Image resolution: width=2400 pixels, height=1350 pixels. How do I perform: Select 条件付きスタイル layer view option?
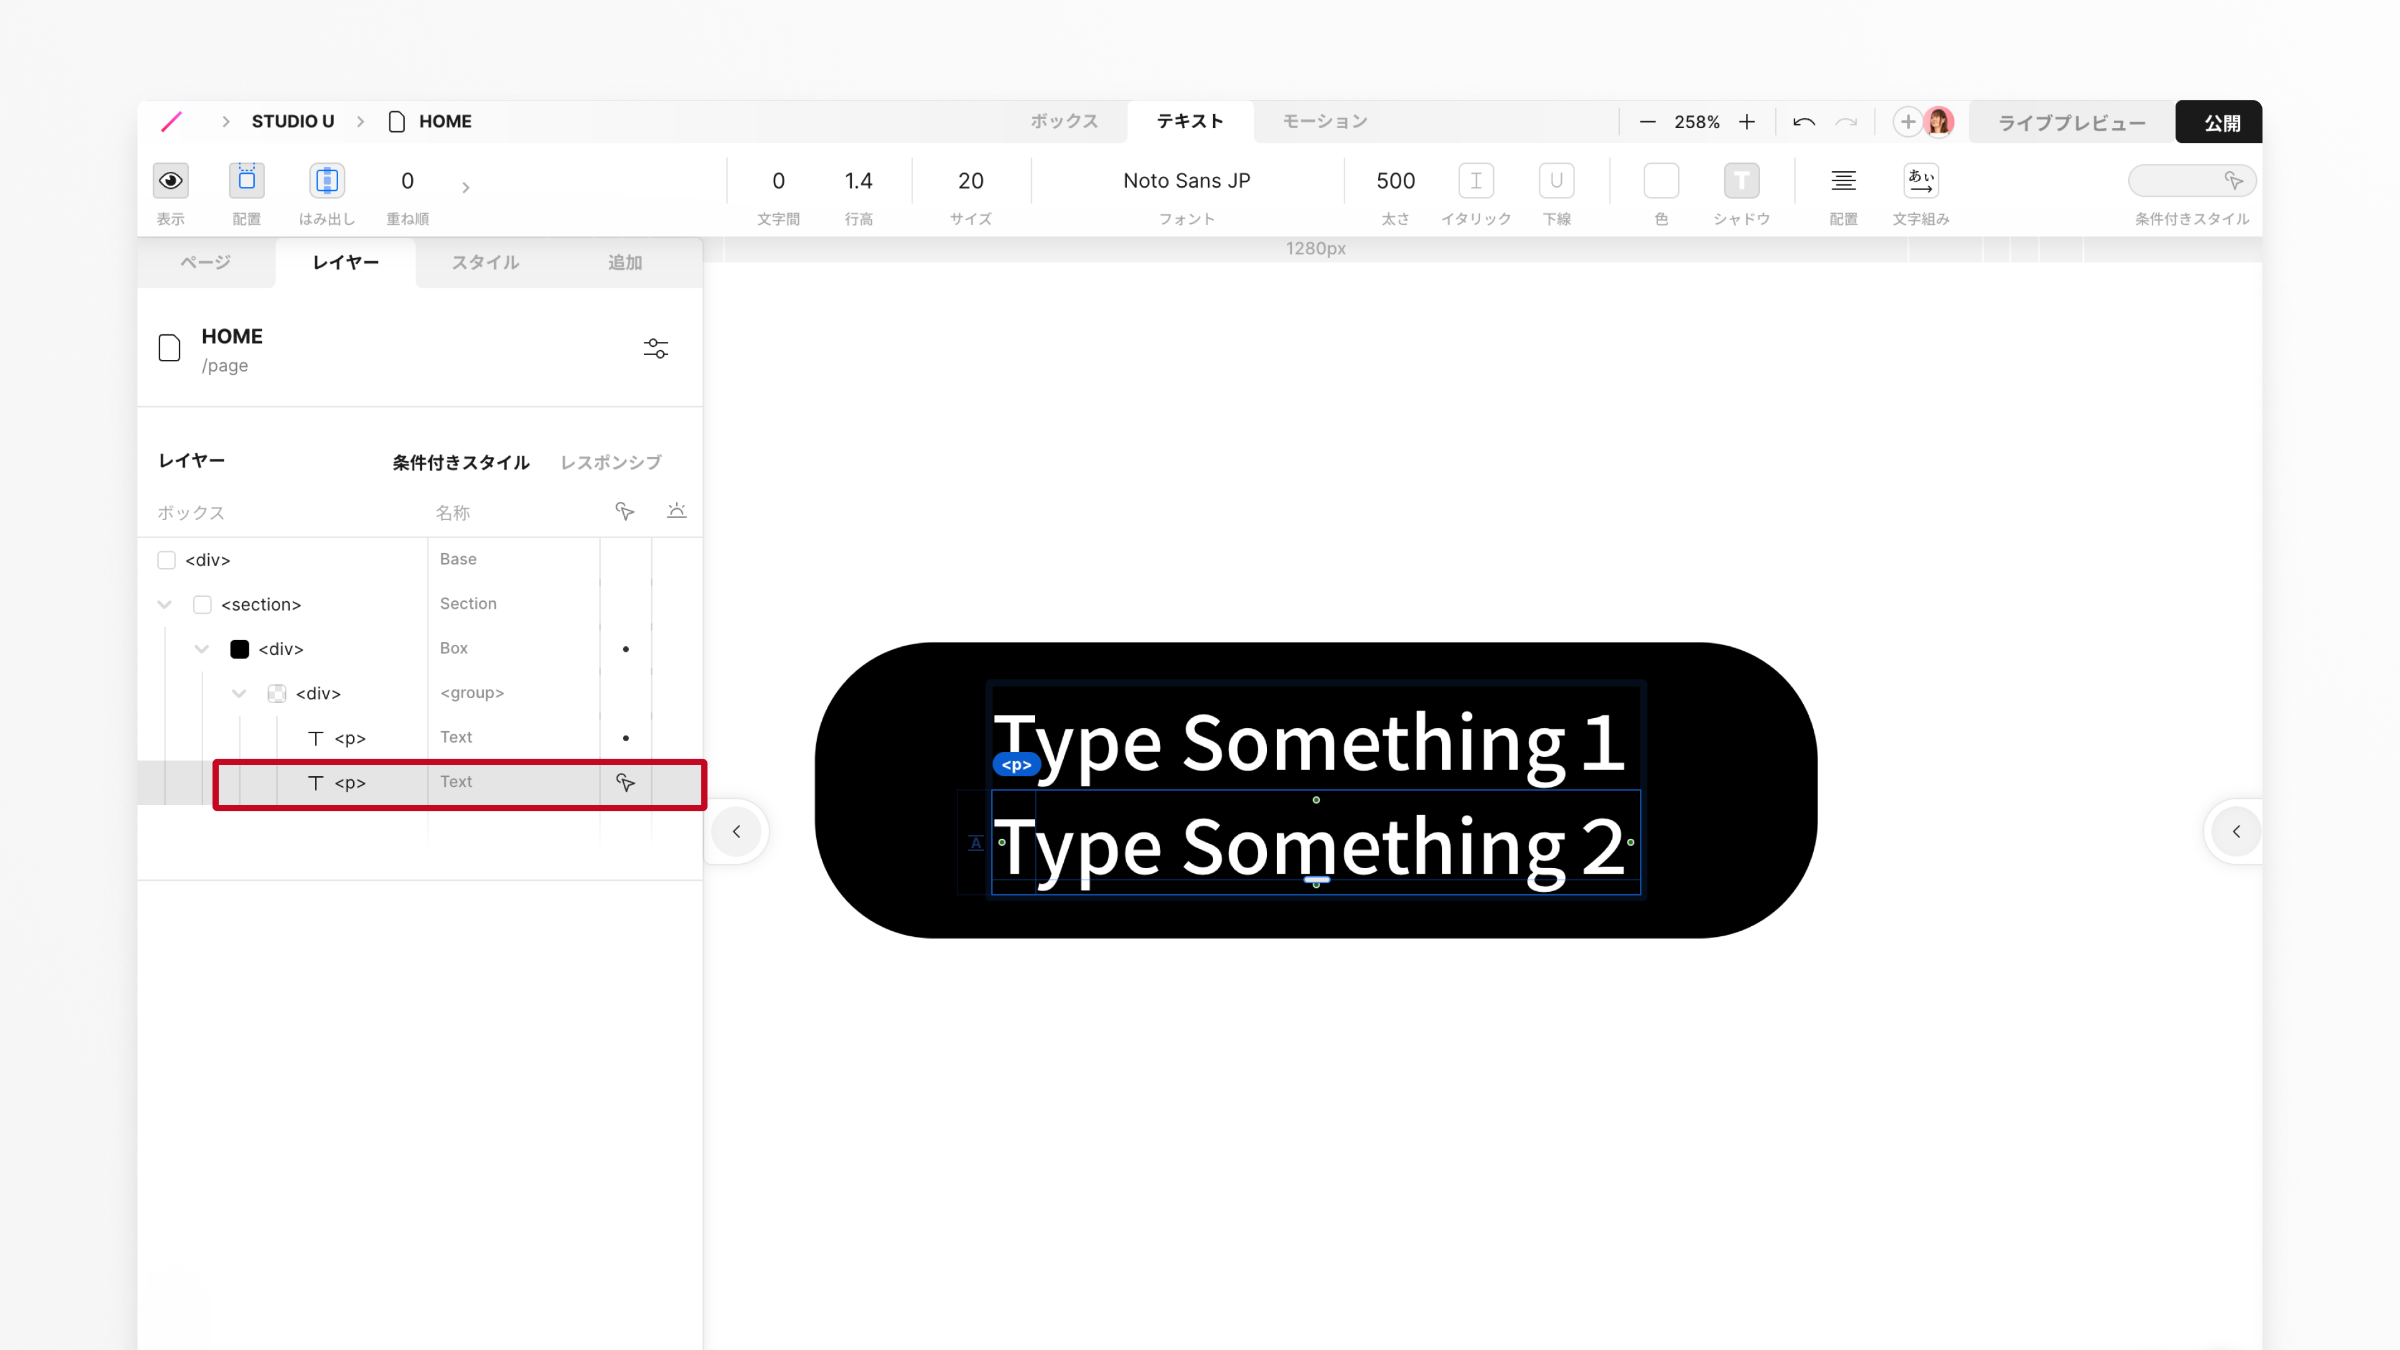point(460,462)
